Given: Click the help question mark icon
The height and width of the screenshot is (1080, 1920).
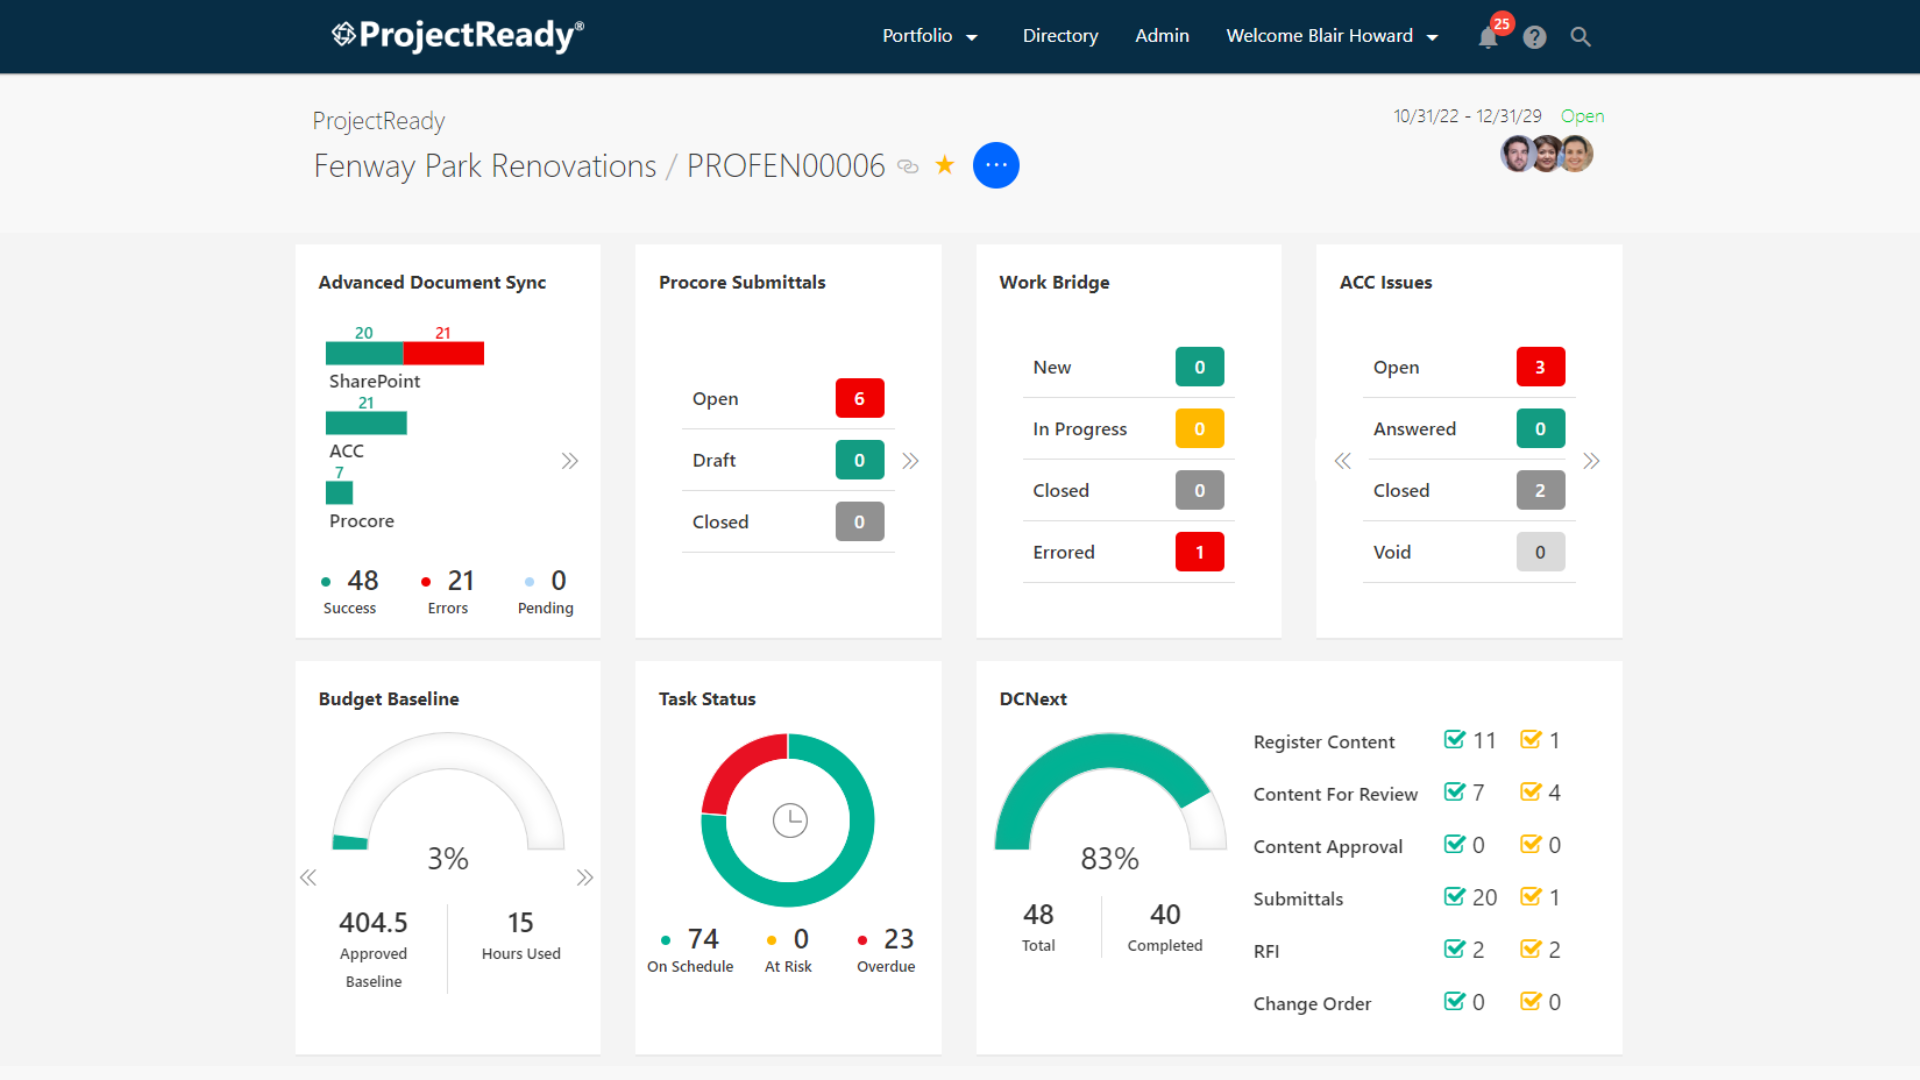Looking at the screenshot, I should (1534, 37).
